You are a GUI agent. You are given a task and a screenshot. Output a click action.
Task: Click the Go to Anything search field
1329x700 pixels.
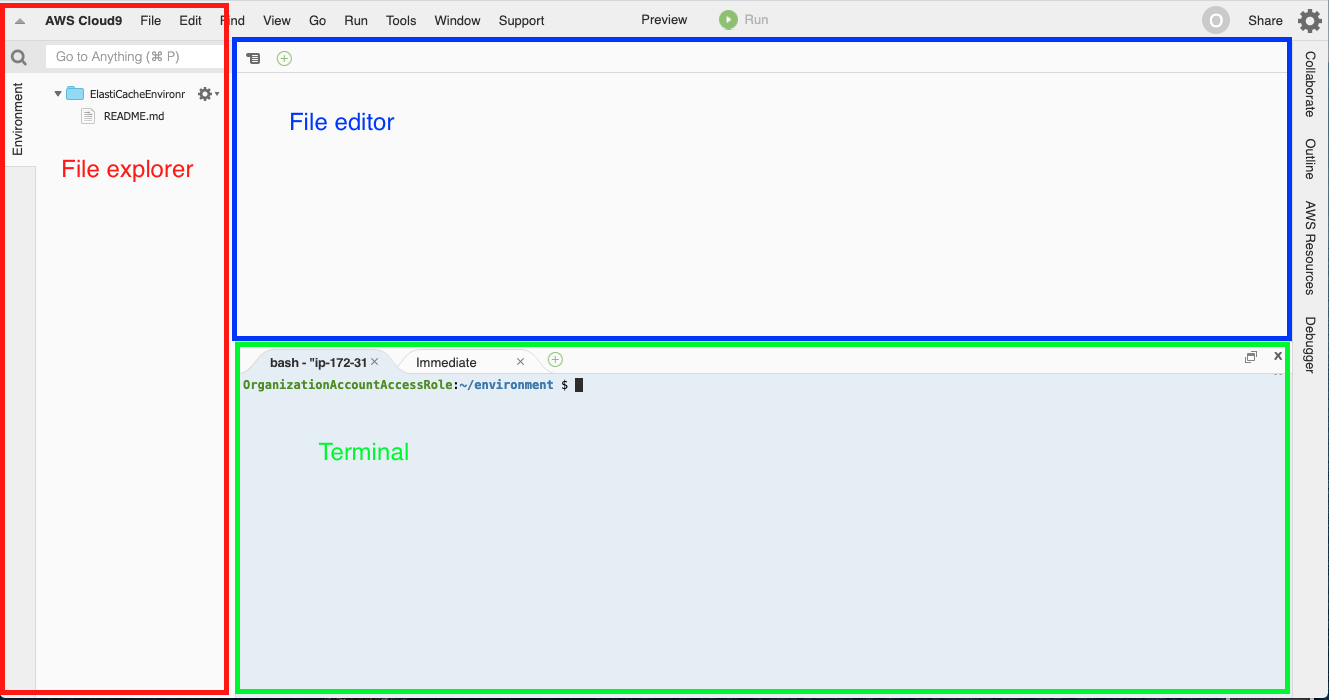(x=133, y=57)
